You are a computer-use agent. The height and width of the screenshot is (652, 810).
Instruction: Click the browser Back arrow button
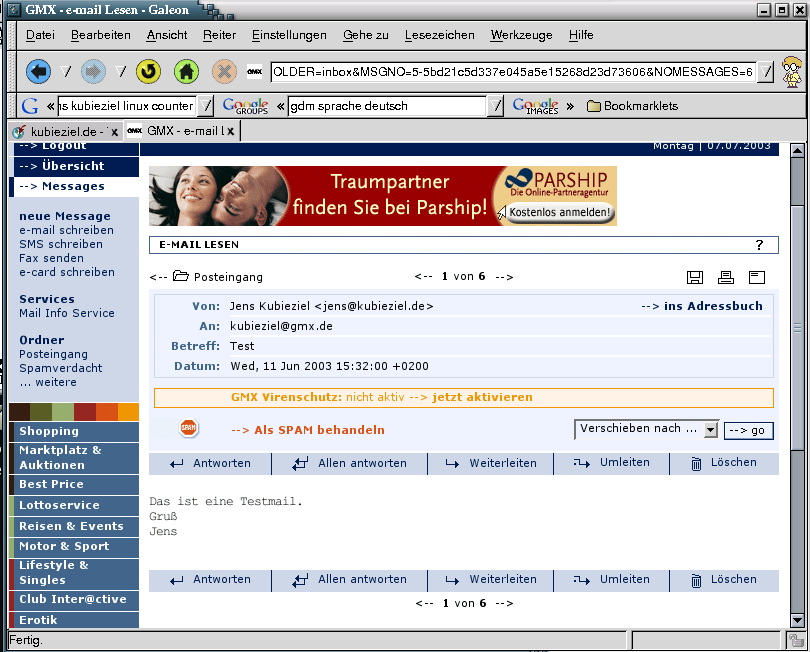click(38, 72)
